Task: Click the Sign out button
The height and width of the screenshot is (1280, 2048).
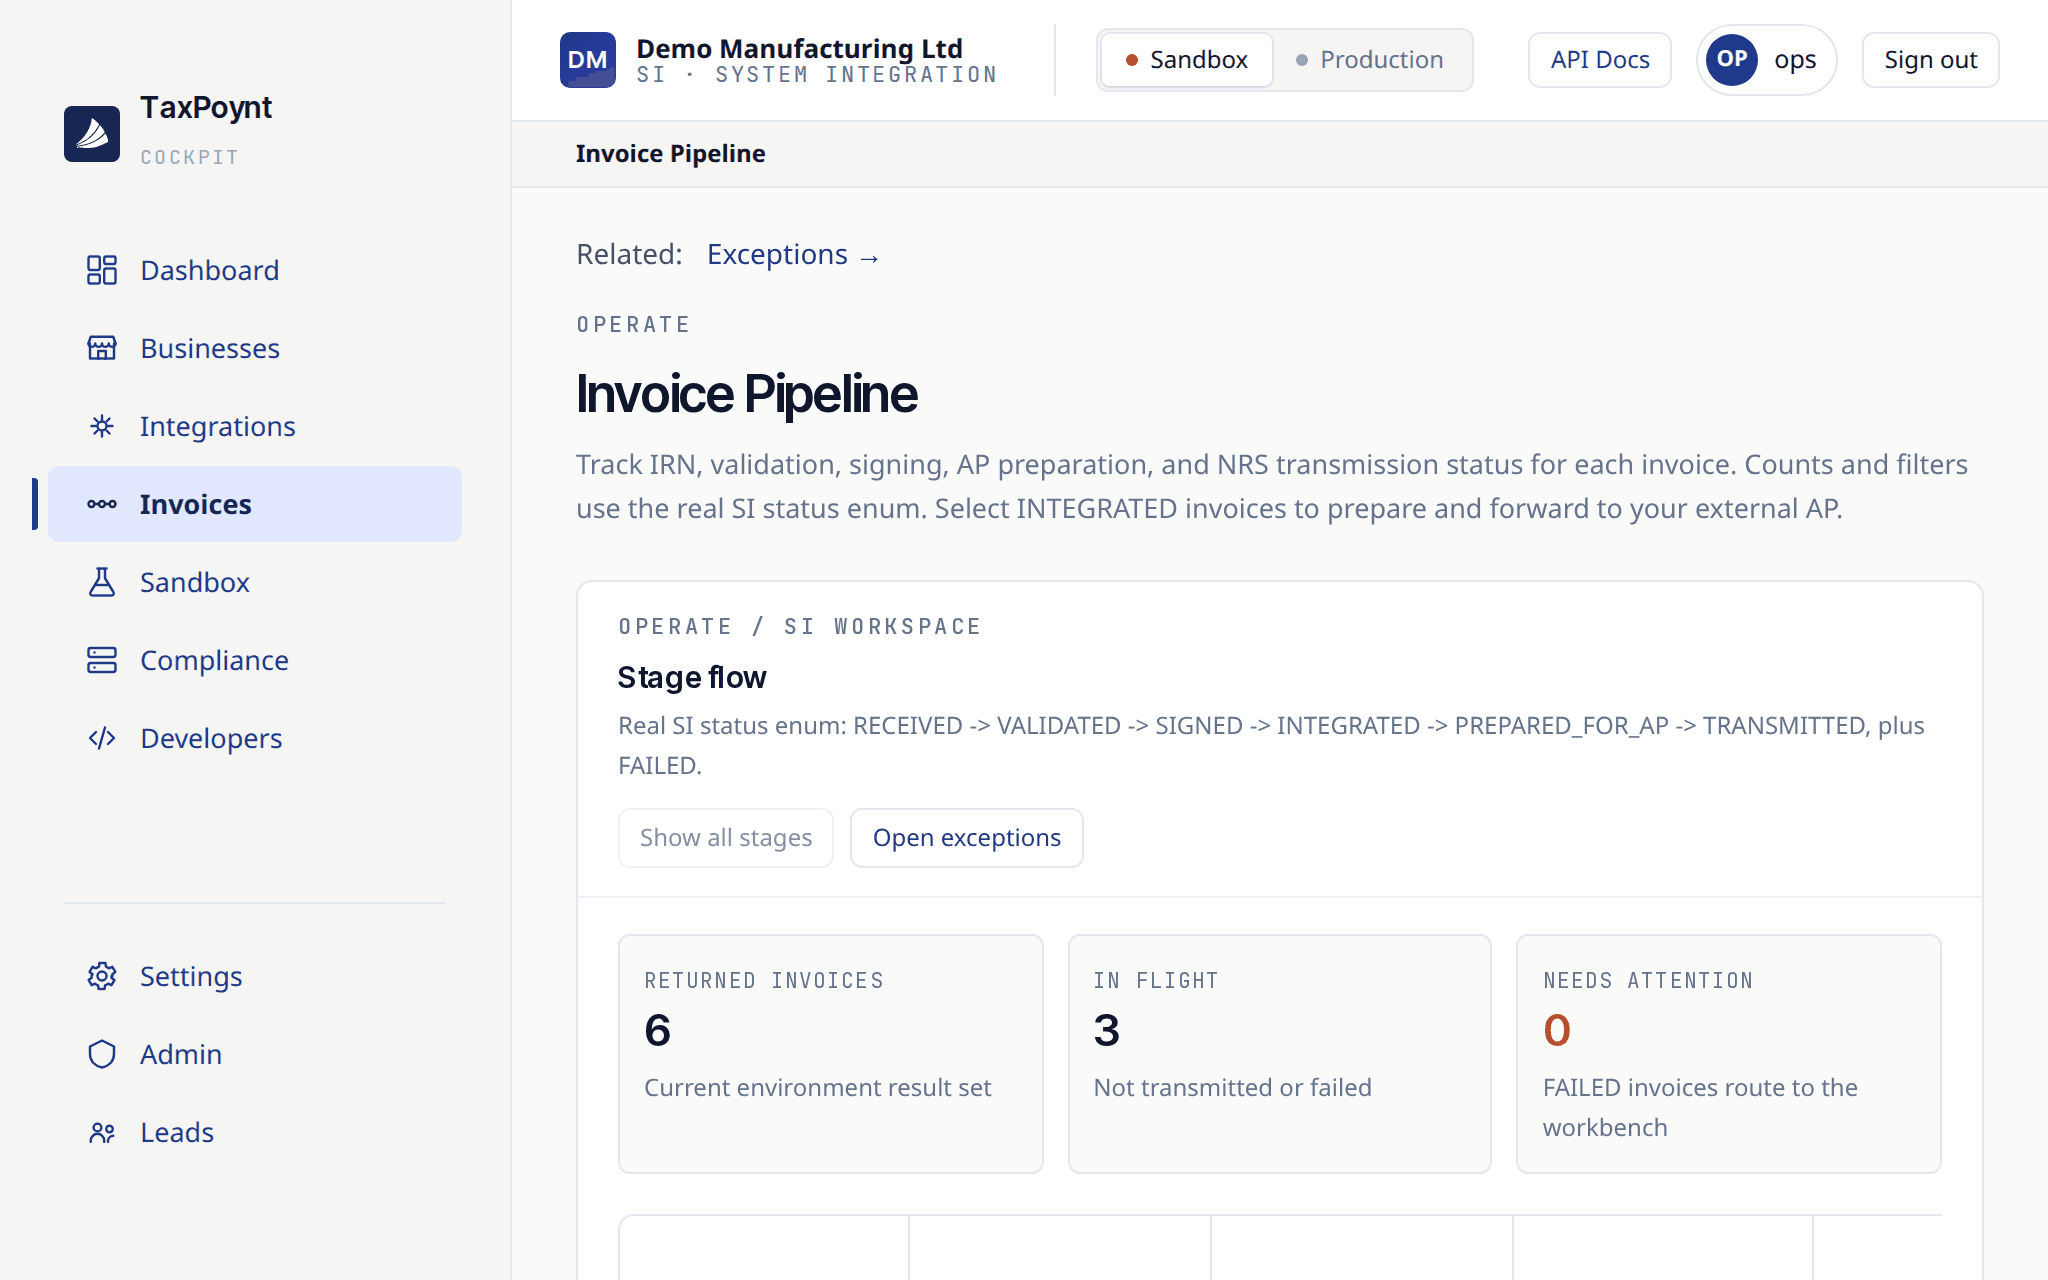Action: [x=1930, y=60]
